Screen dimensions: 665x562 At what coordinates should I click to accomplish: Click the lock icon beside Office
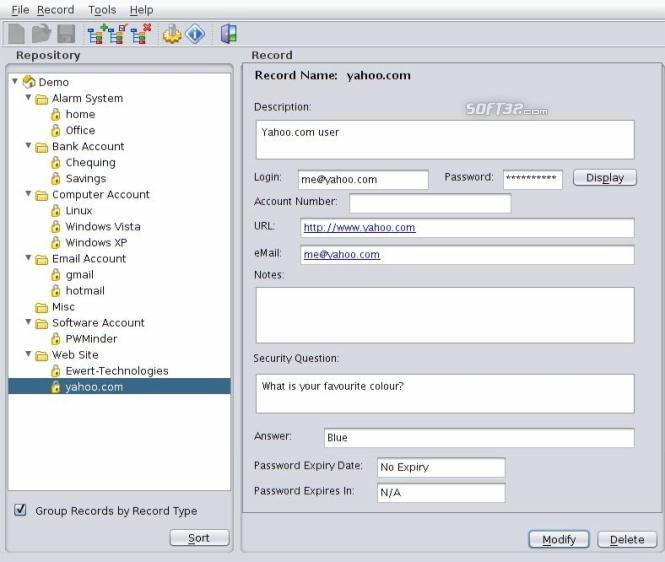click(56, 131)
